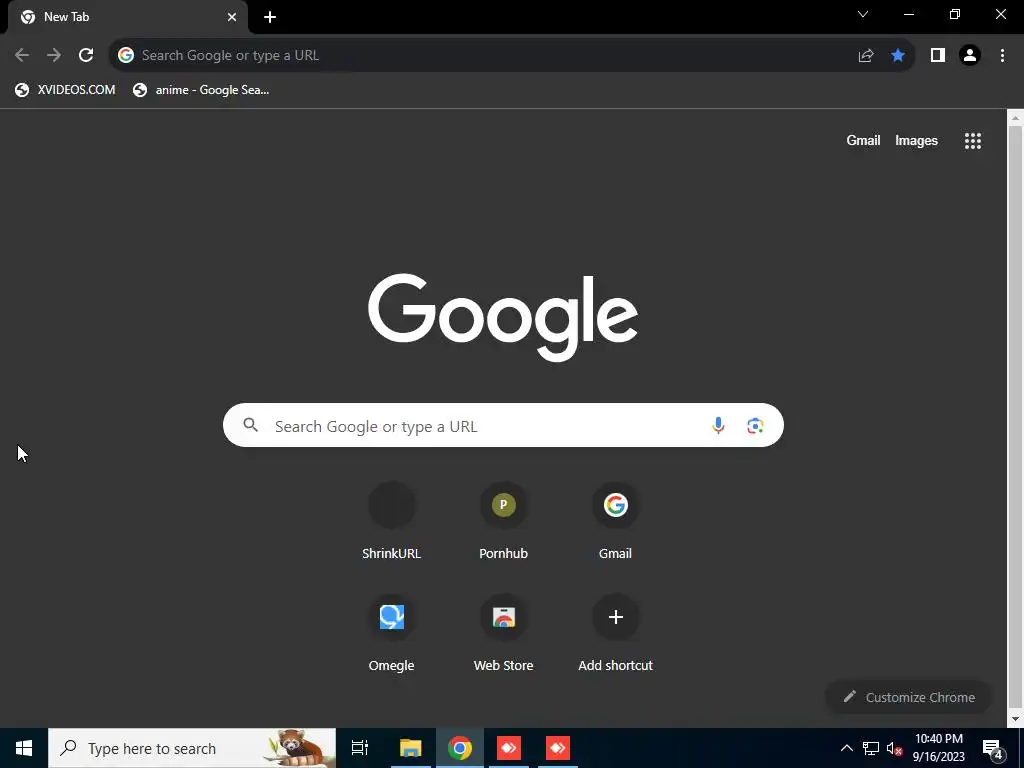Click the page's vertical scrollbar
The width and height of the screenshot is (1024, 768).
click(x=1015, y=418)
